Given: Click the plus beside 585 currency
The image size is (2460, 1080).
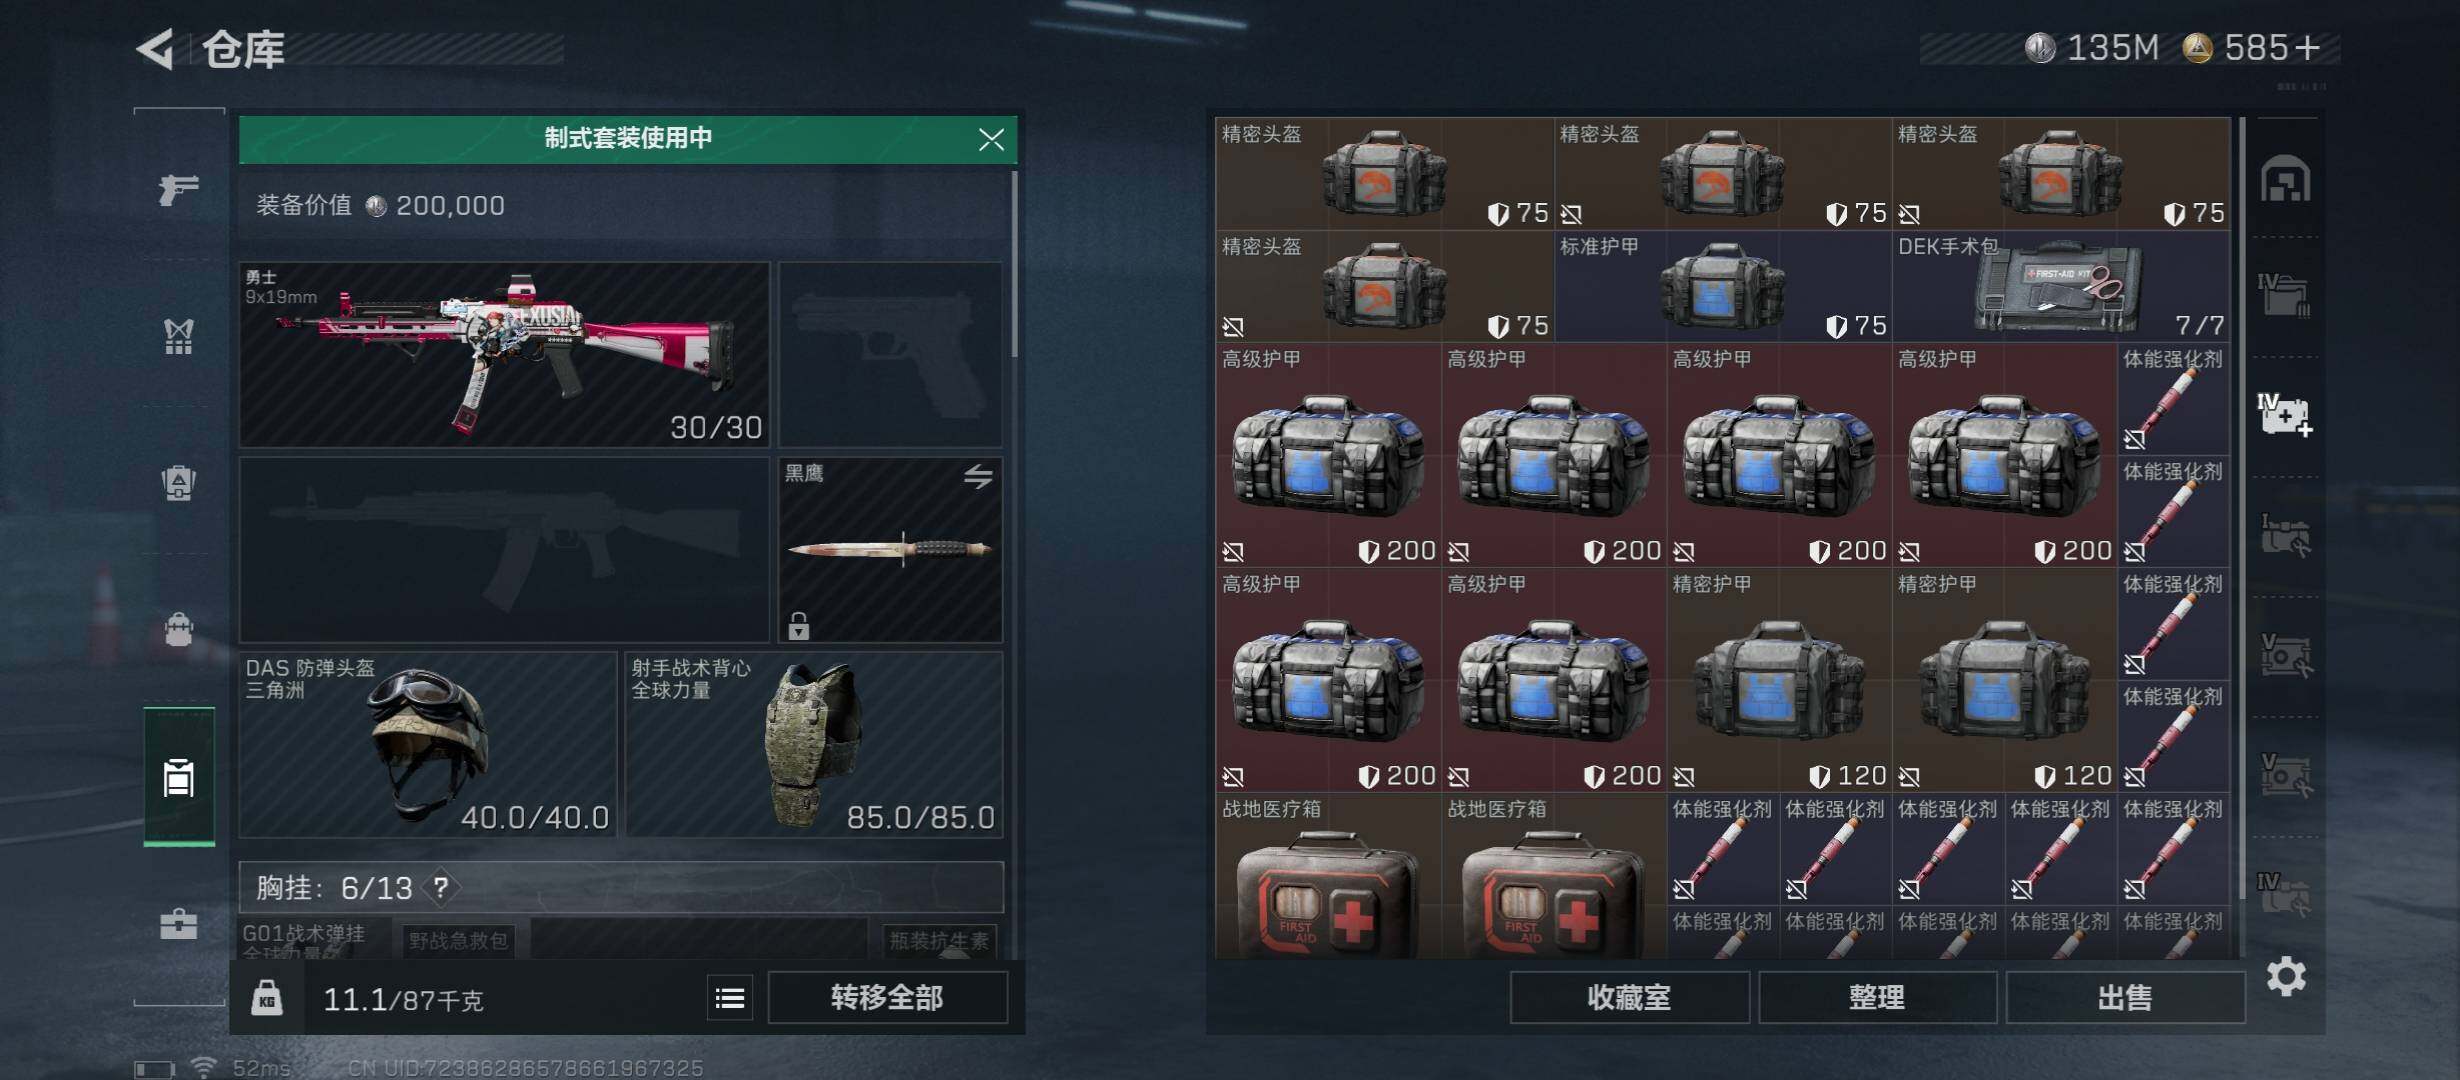Looking at the screenshot, I should (x=2309, y=47).
